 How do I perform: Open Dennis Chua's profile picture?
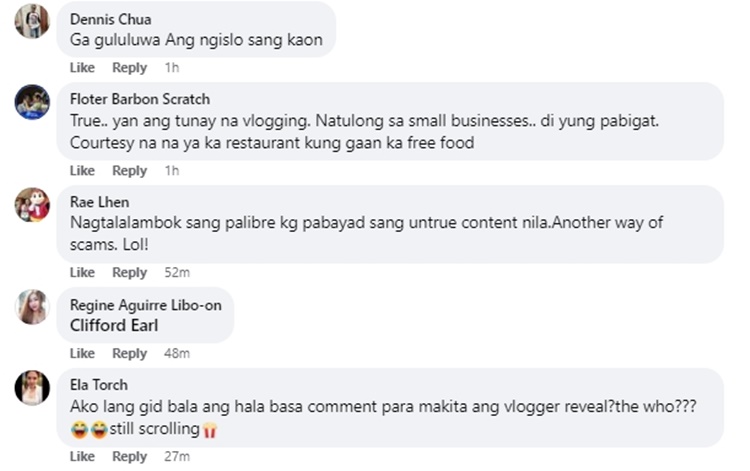click(32, 21)
